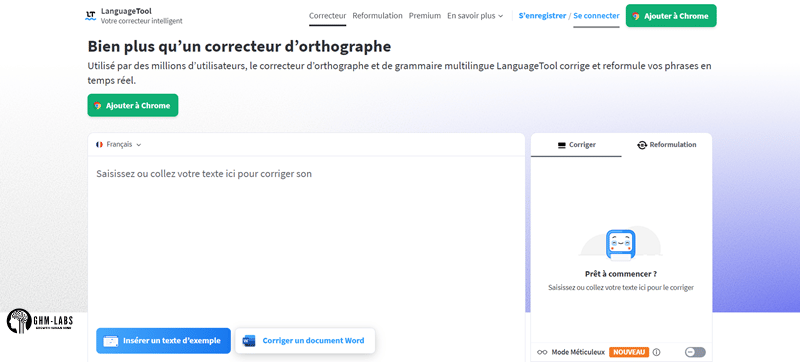Click the header Ajouter à Chrome button
This screenshot has height=362, width=800.
coord(671,16)
